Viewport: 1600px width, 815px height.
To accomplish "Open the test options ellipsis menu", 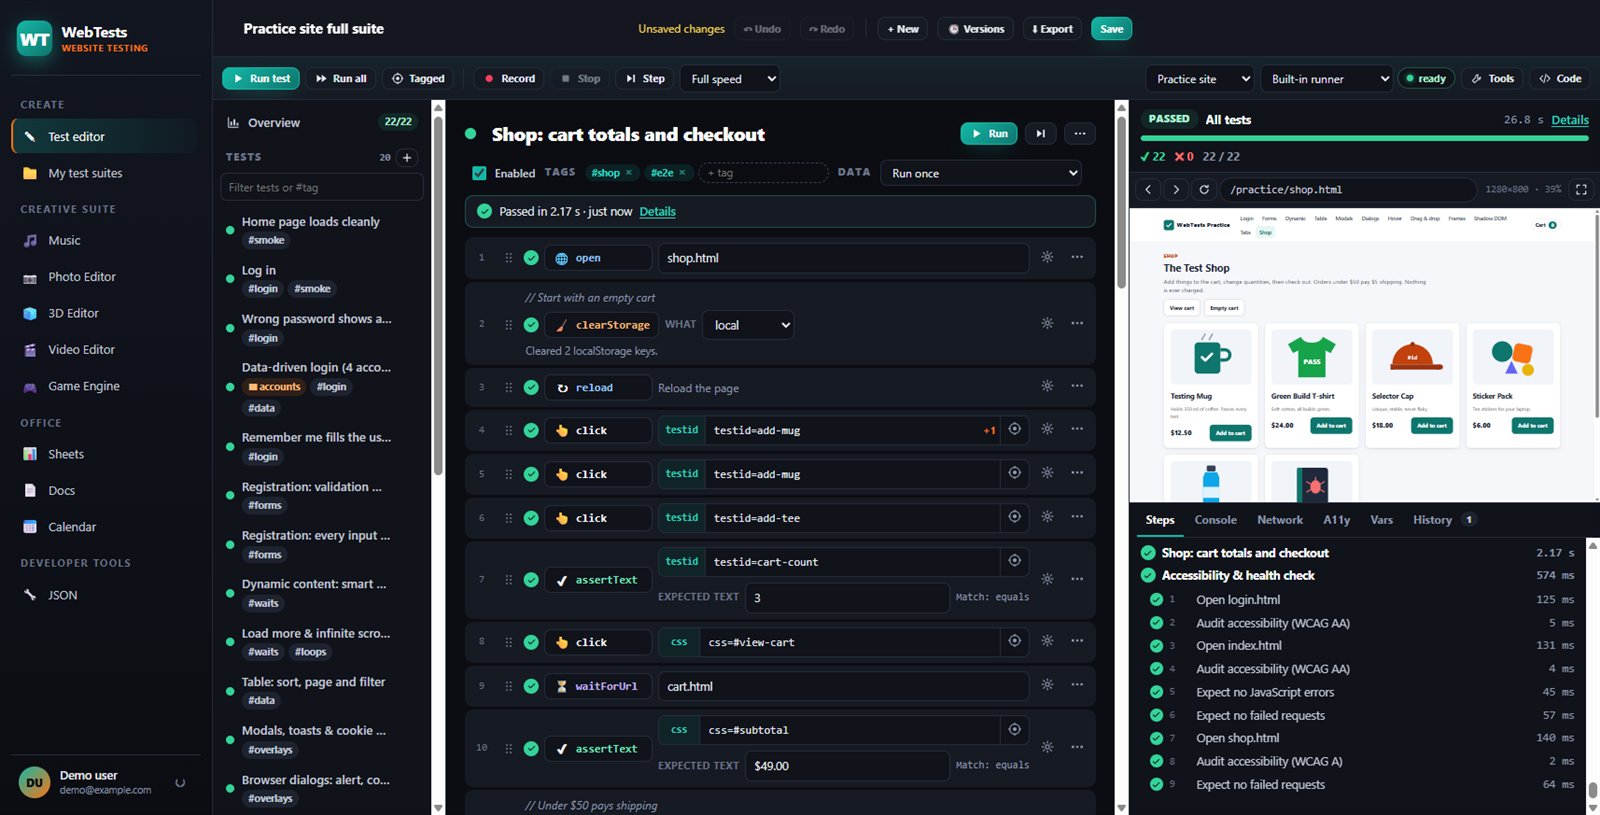I will (1080, 134).
